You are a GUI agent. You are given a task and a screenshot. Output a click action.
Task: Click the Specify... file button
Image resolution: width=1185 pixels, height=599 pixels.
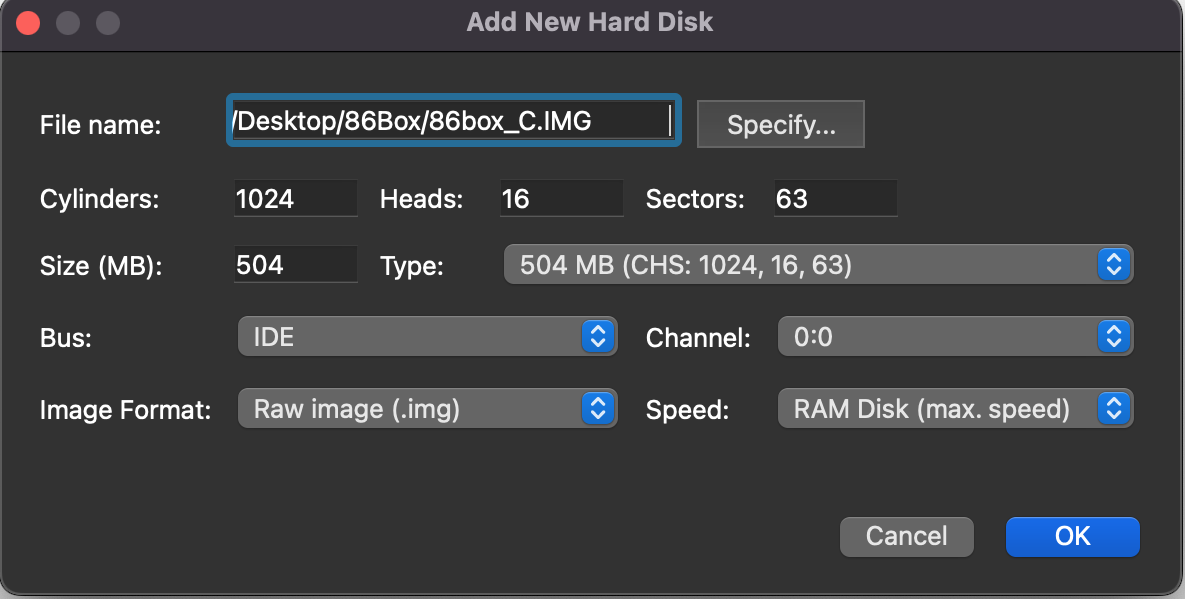pyautogui.click(x=780, y=125)
